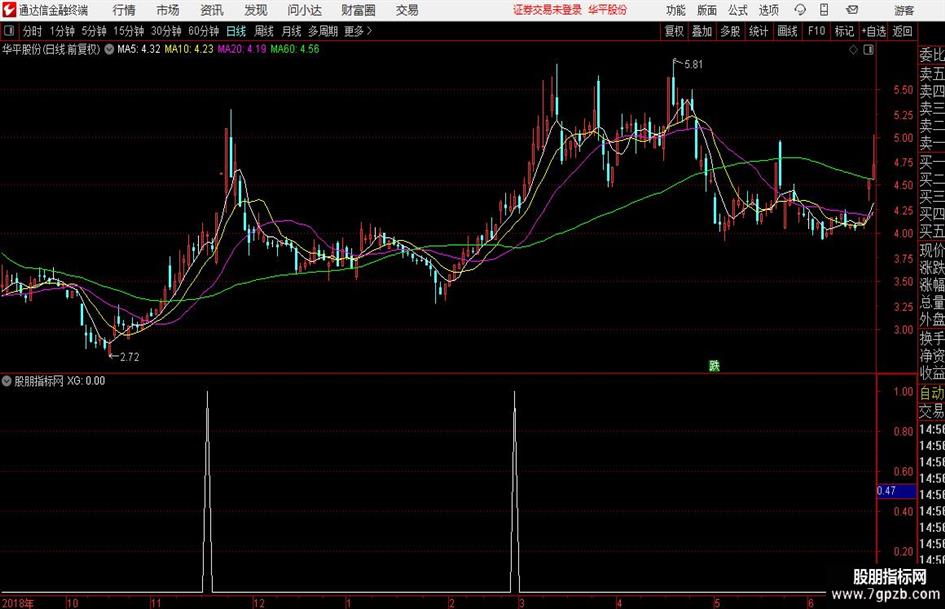Screen dimensions: 945x609
Task: Open 多周期 multi-period view
Action: (x=323, y=31)
